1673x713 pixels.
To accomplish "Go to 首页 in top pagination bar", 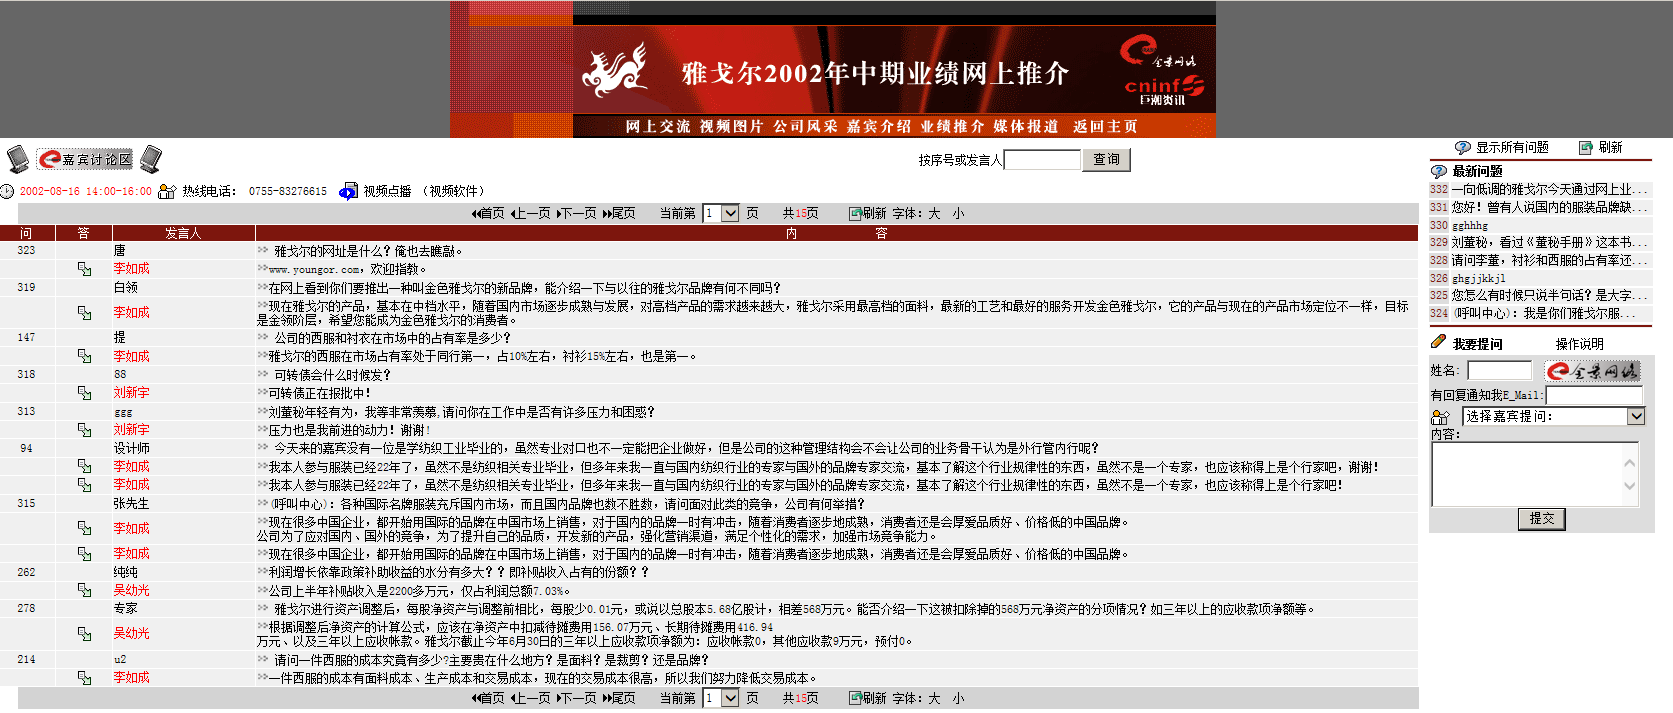I will pos(488,213).
